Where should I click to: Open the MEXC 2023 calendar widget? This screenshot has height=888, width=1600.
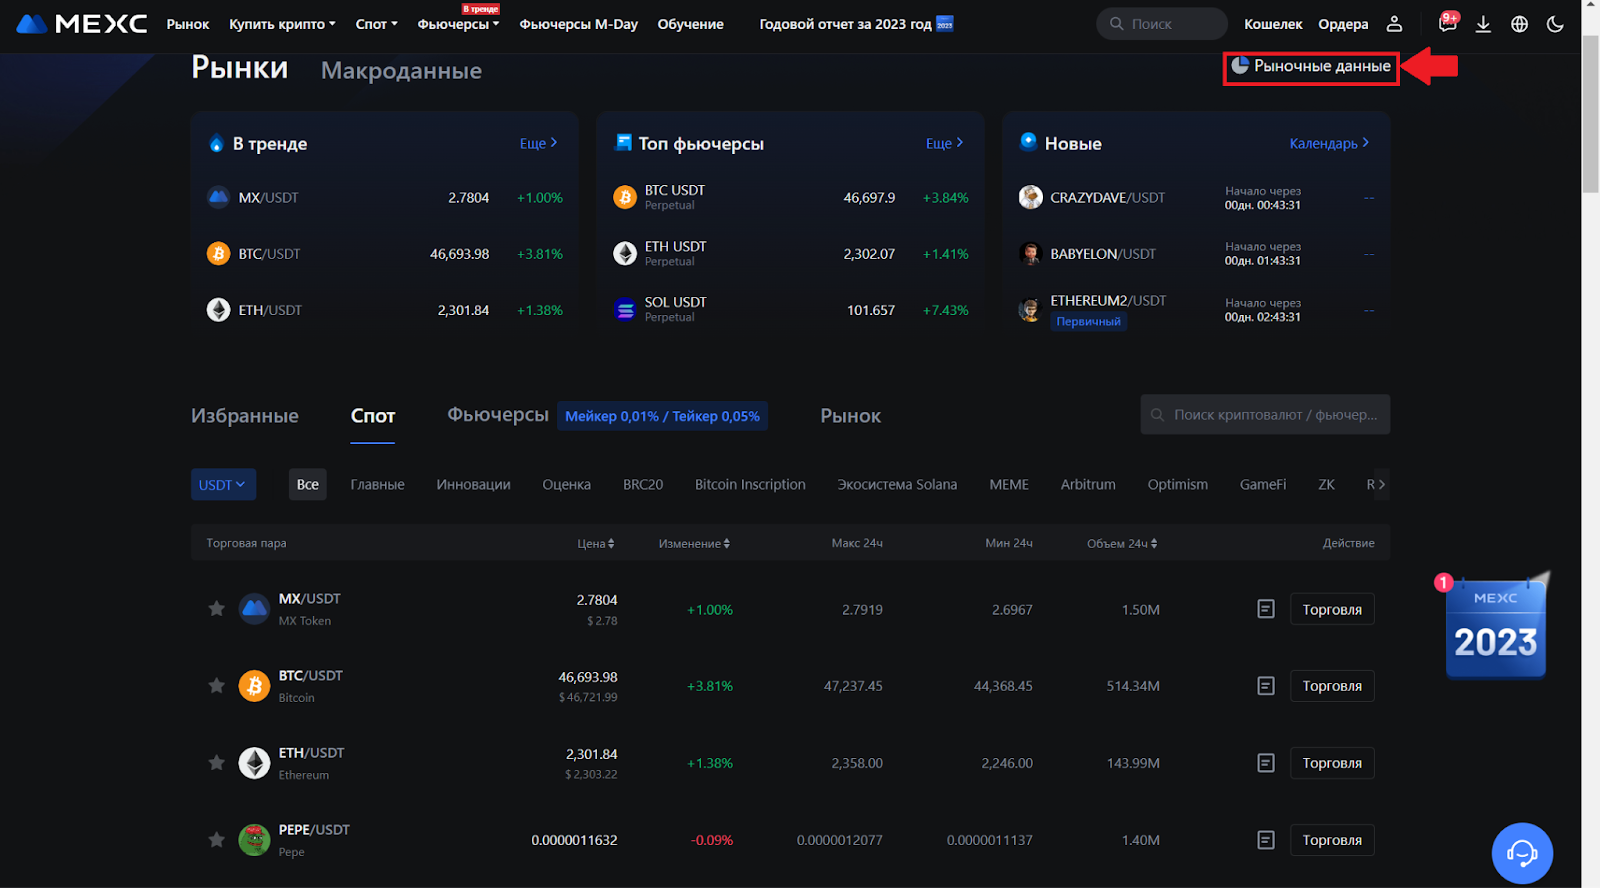tap(1496, 627)
